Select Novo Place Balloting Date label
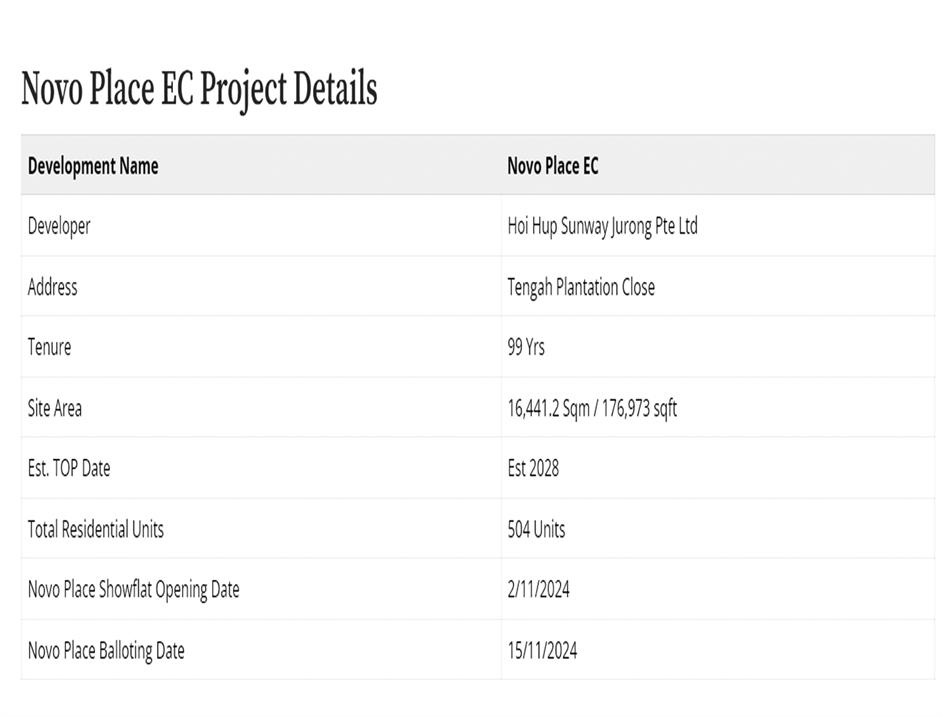The image size is (943, 717). pyautogui.click(x=106, y=650)
